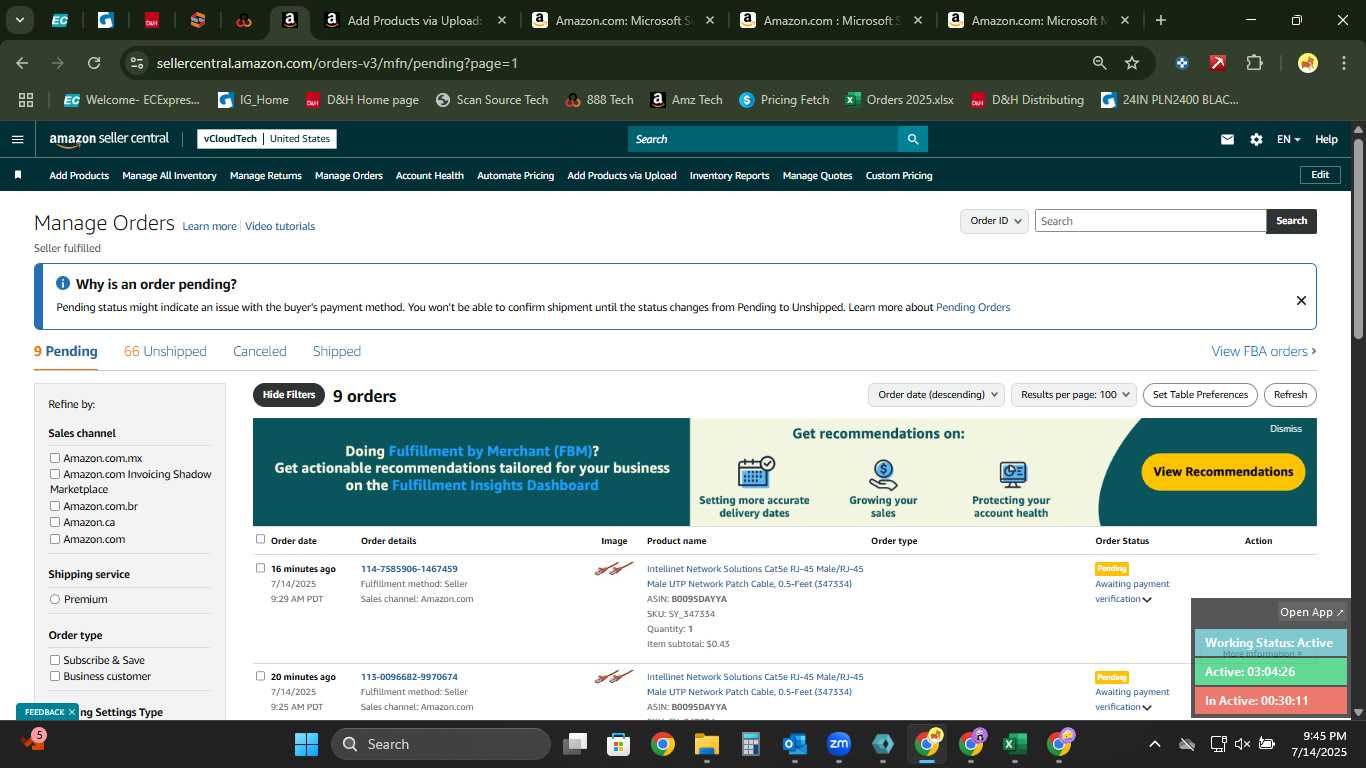
Task: Click the first order's cable product thumbnail
Action: pos(614,569)
